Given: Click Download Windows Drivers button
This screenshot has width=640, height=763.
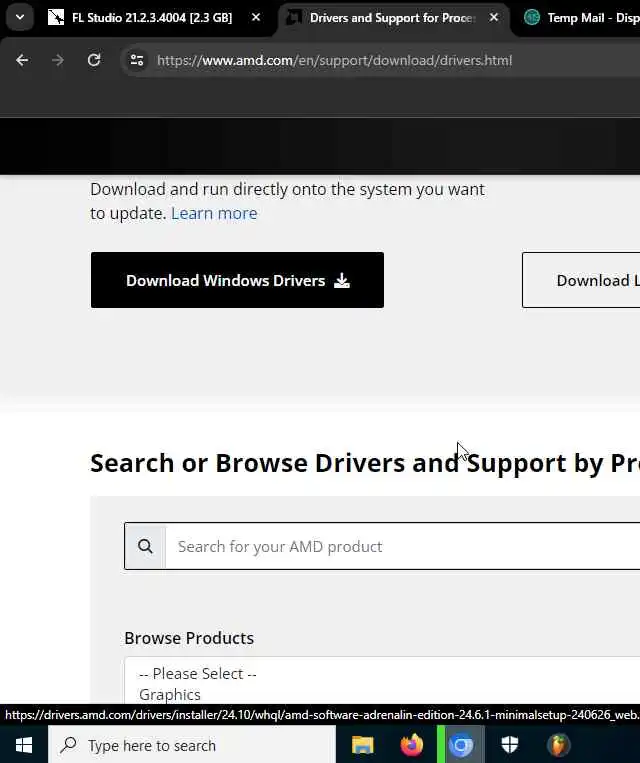Looking at the screenshot, I should coord(237,280).
